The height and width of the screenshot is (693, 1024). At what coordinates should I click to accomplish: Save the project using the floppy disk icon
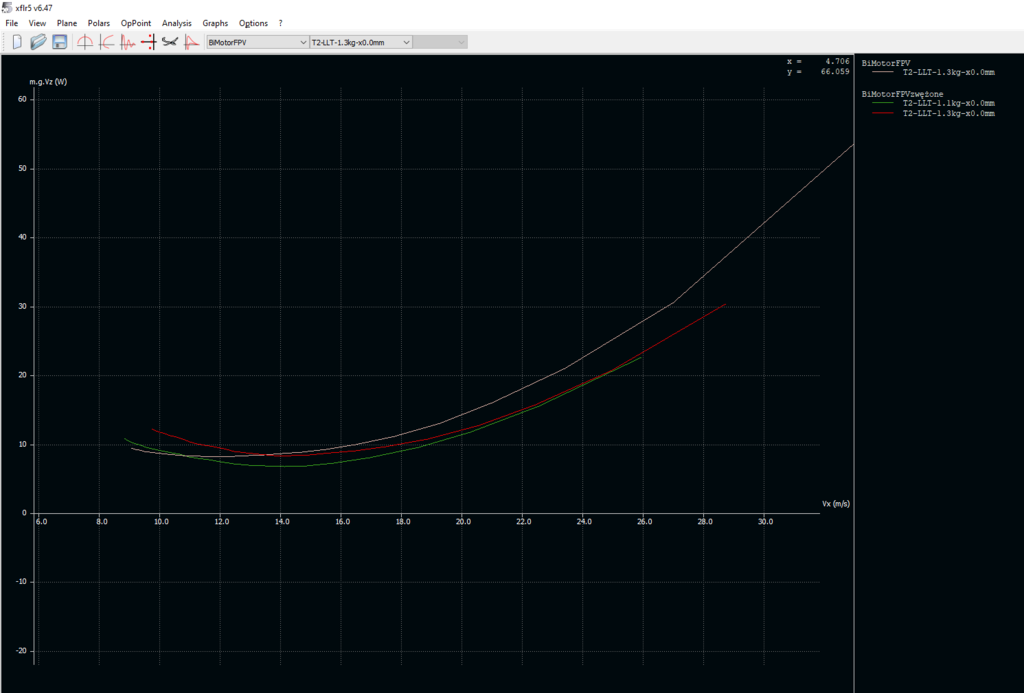[x=60, y=42]
